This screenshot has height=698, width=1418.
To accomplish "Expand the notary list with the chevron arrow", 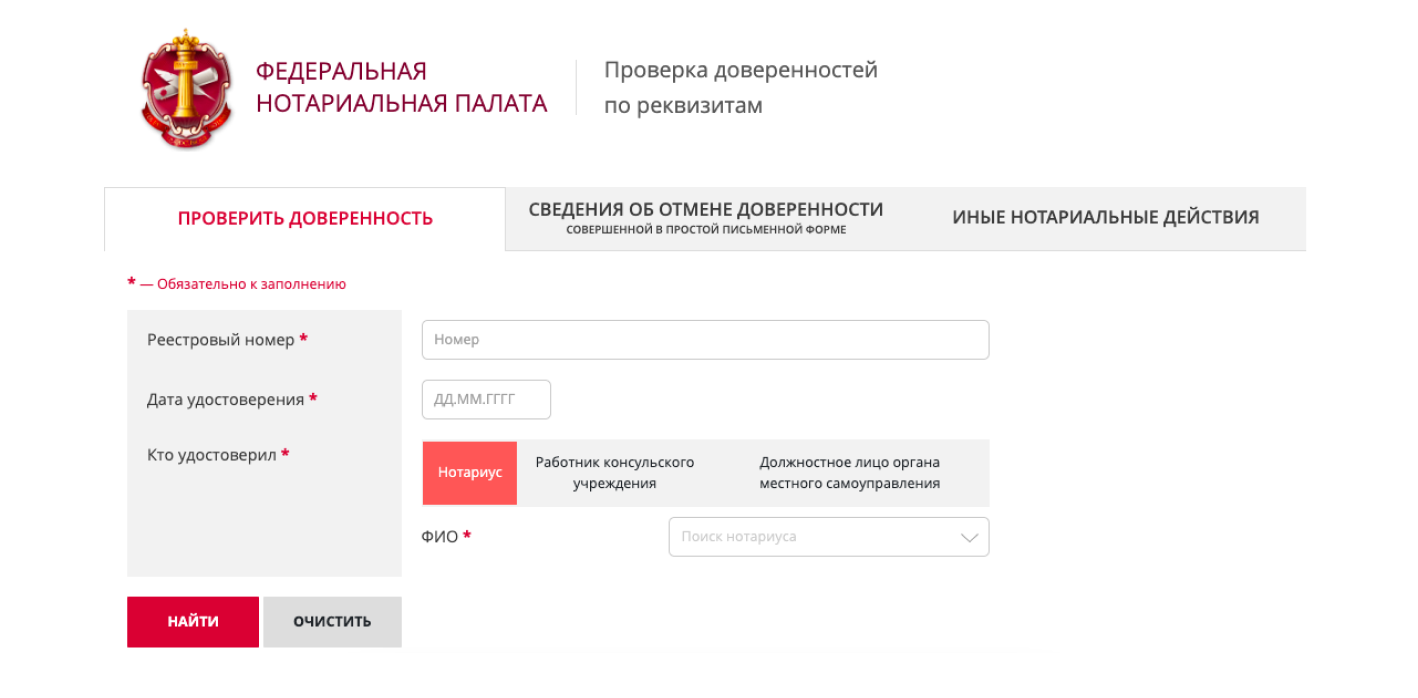I will [968, 538].
